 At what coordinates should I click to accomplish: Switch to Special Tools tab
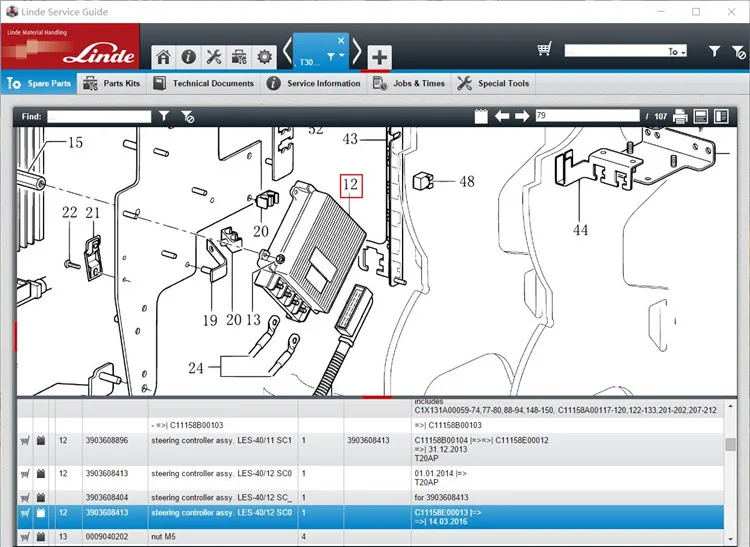pos(494,83)
